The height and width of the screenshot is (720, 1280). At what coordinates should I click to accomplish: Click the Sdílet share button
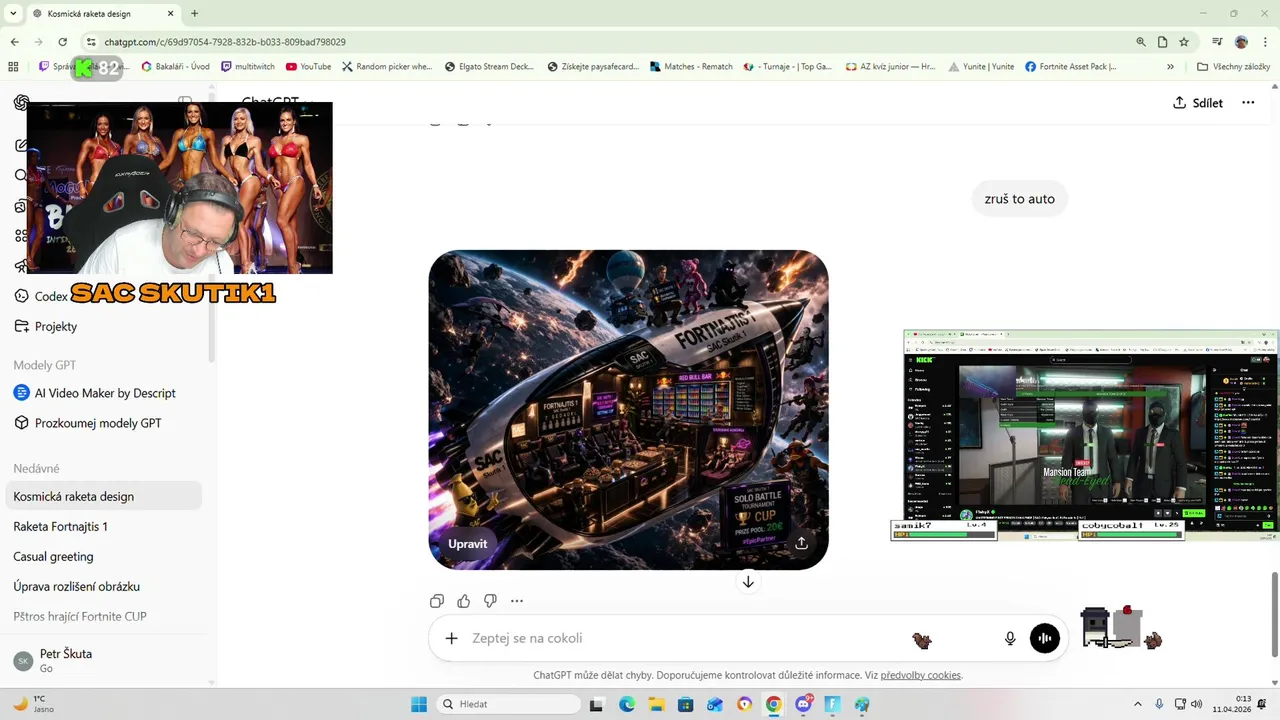pos(1198,102)
